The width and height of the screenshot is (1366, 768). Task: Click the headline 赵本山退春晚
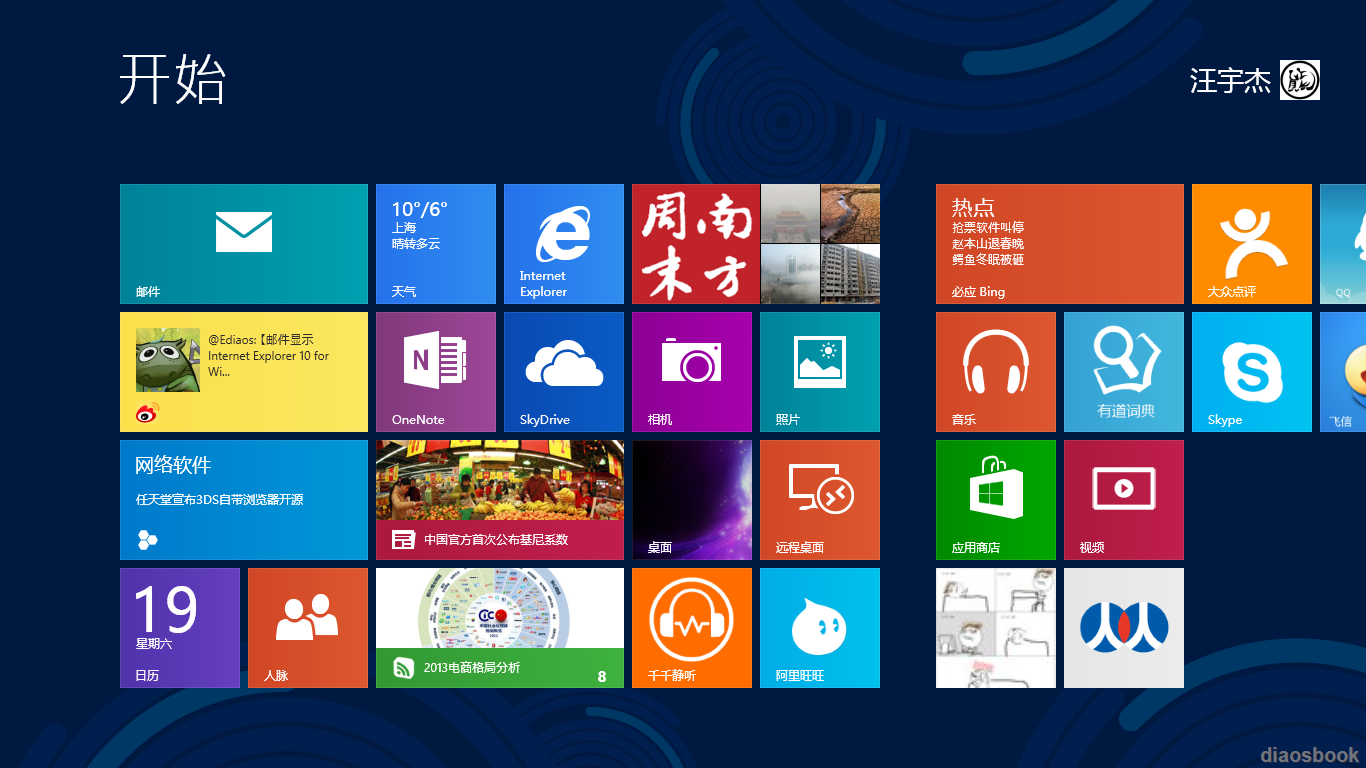point(988,244)
